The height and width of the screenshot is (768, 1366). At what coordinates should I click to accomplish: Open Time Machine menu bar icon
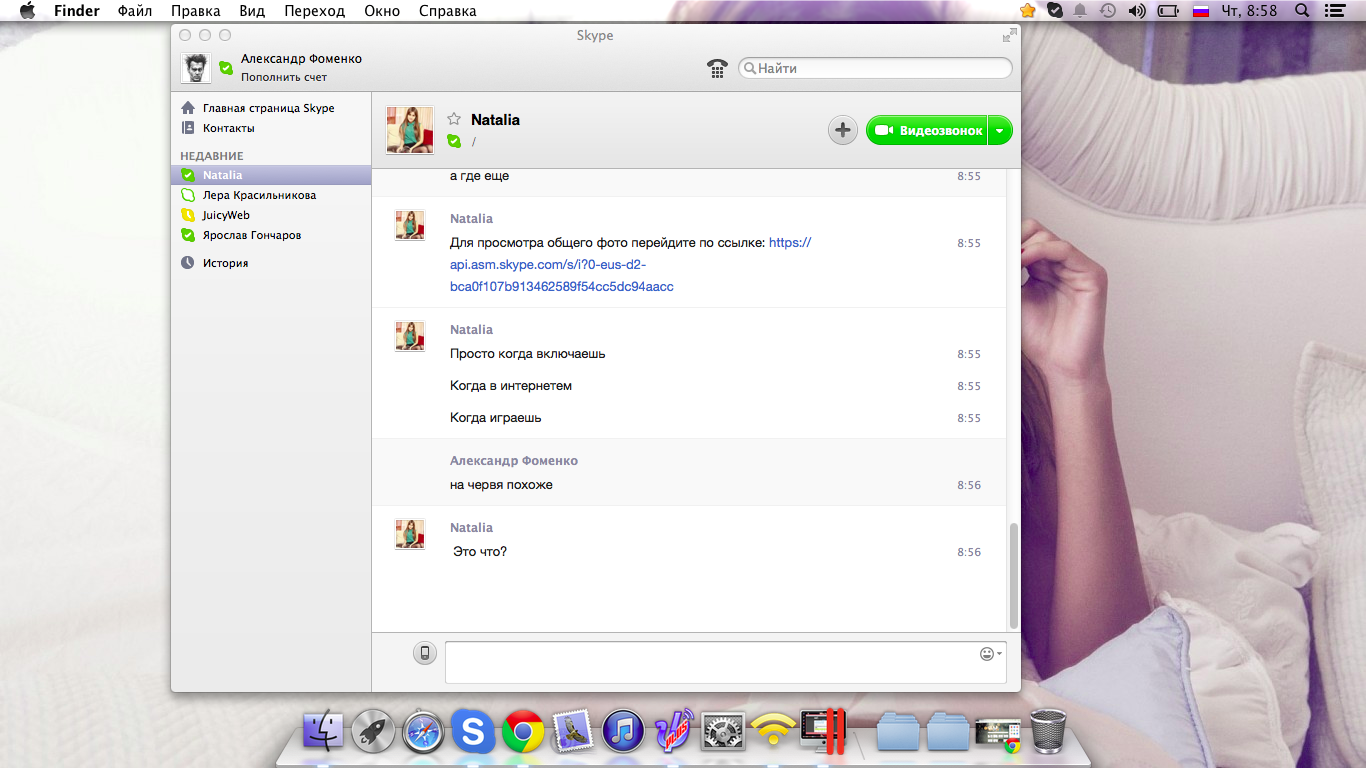click(x=1108, y=11)
